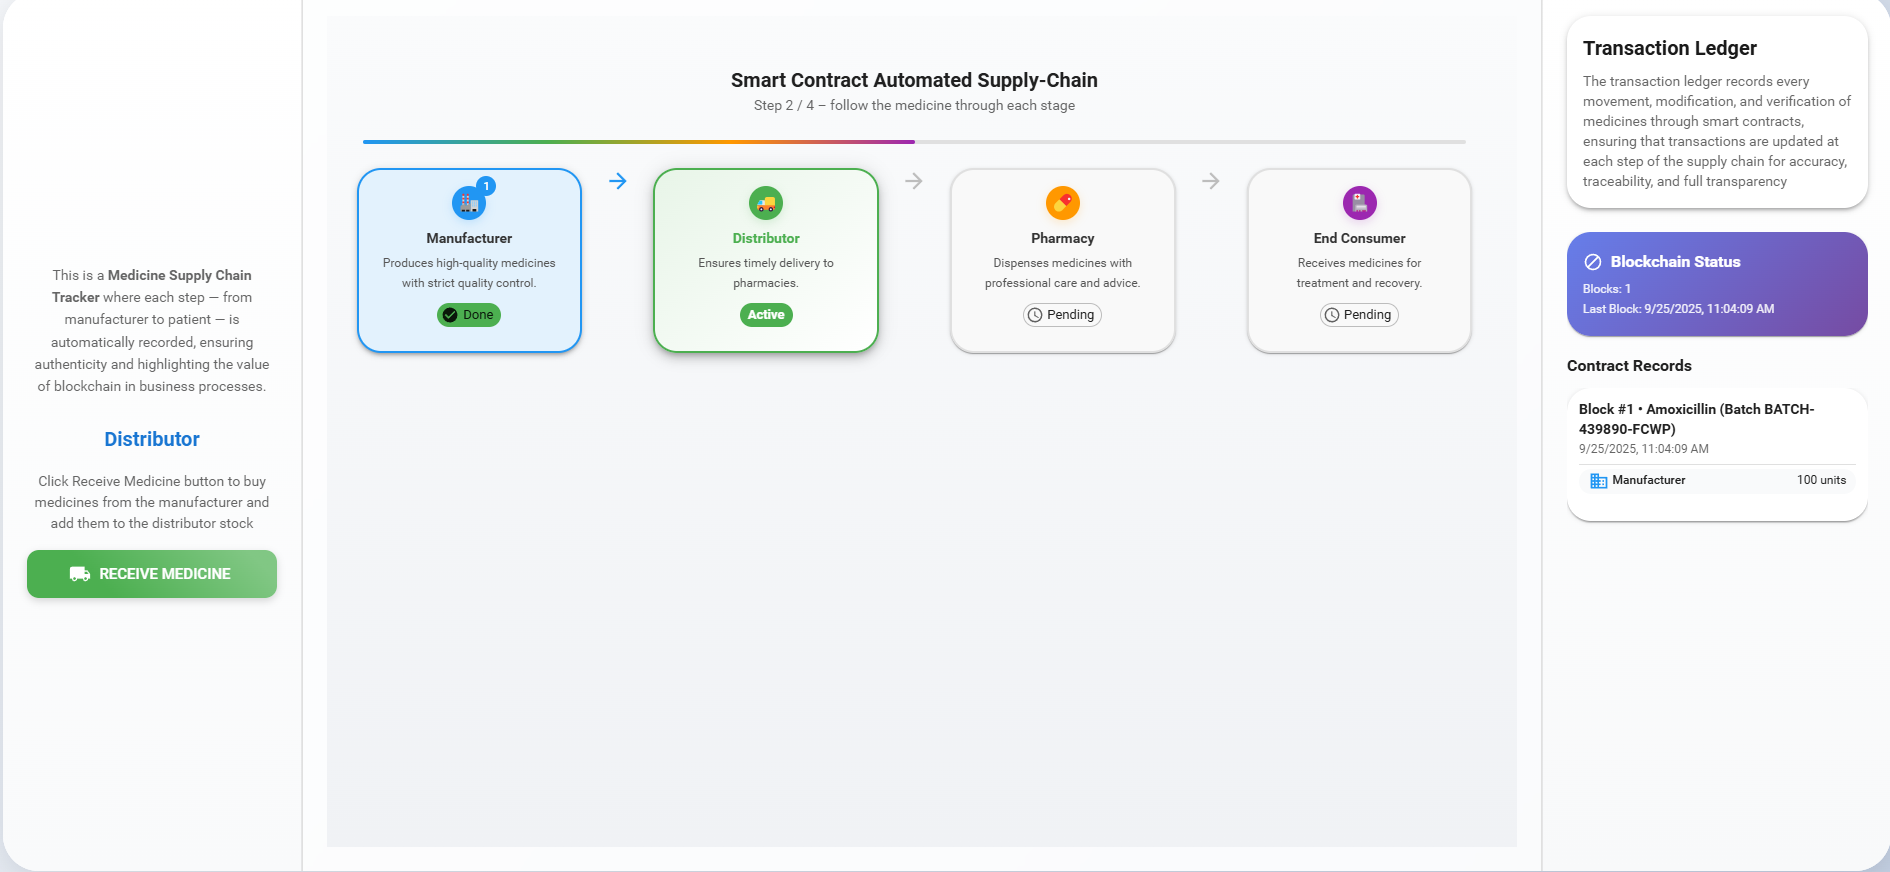Click the supply-chain step progress bar

pos(914,142)
